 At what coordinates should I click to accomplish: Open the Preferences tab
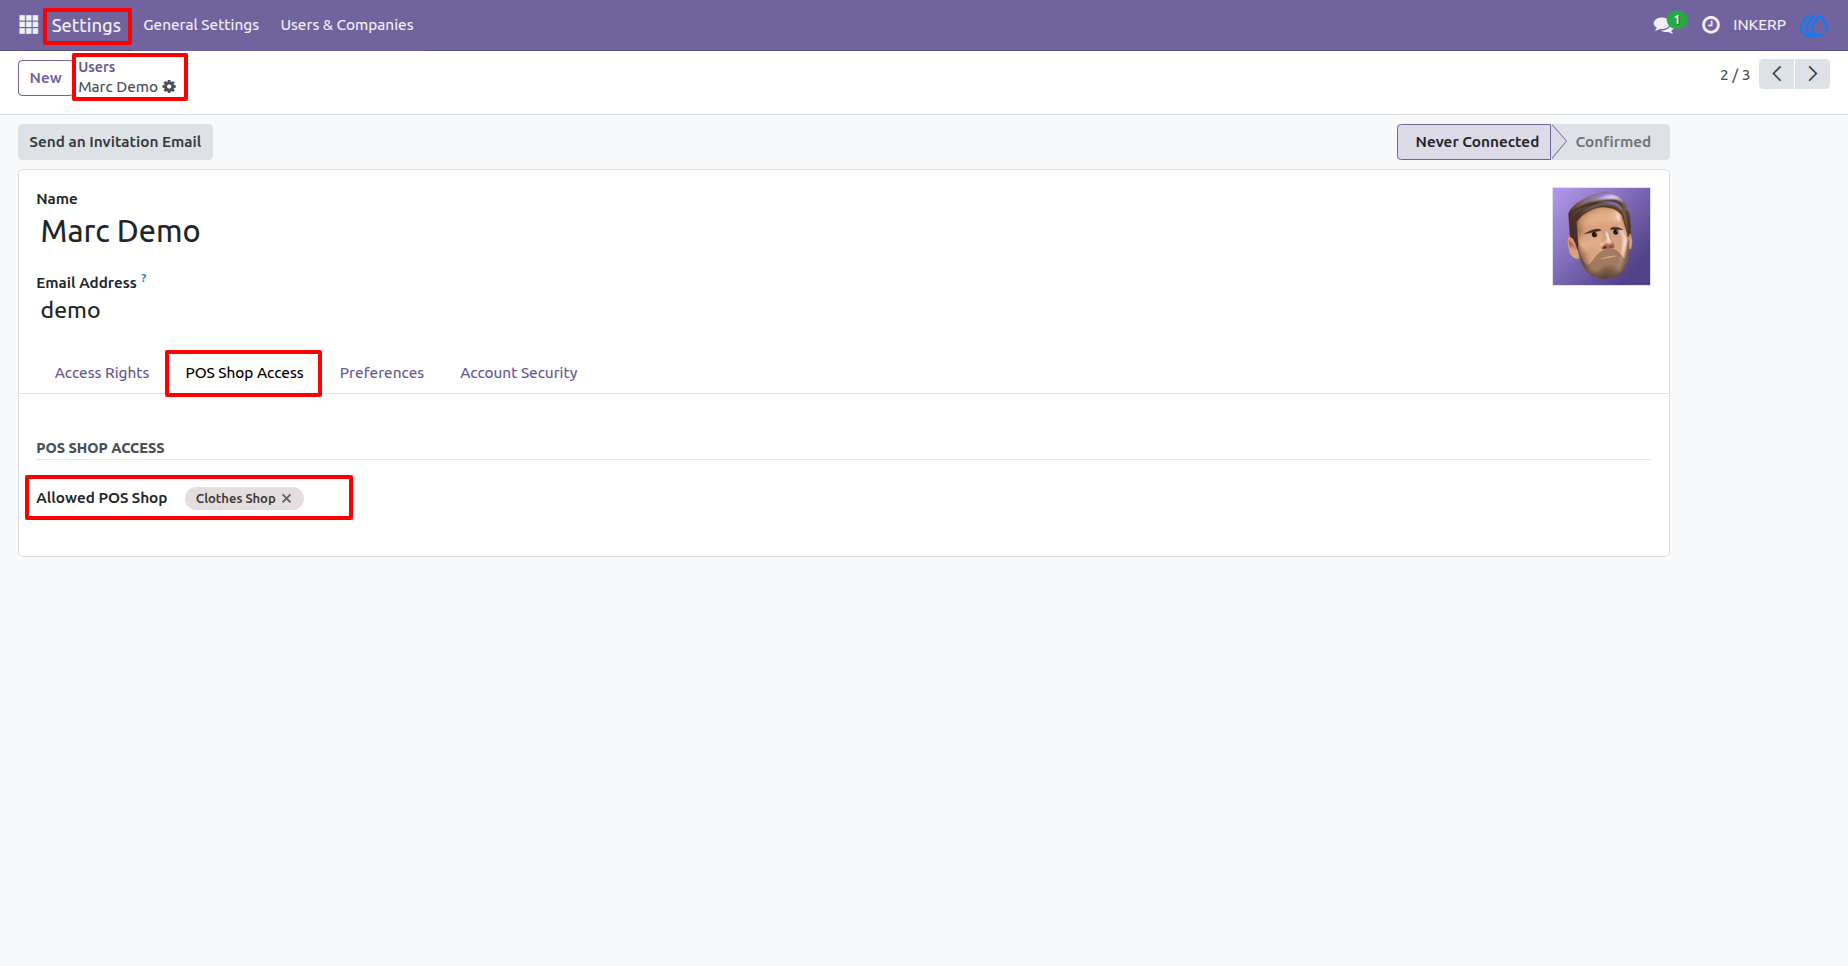(x=382, y=373)
